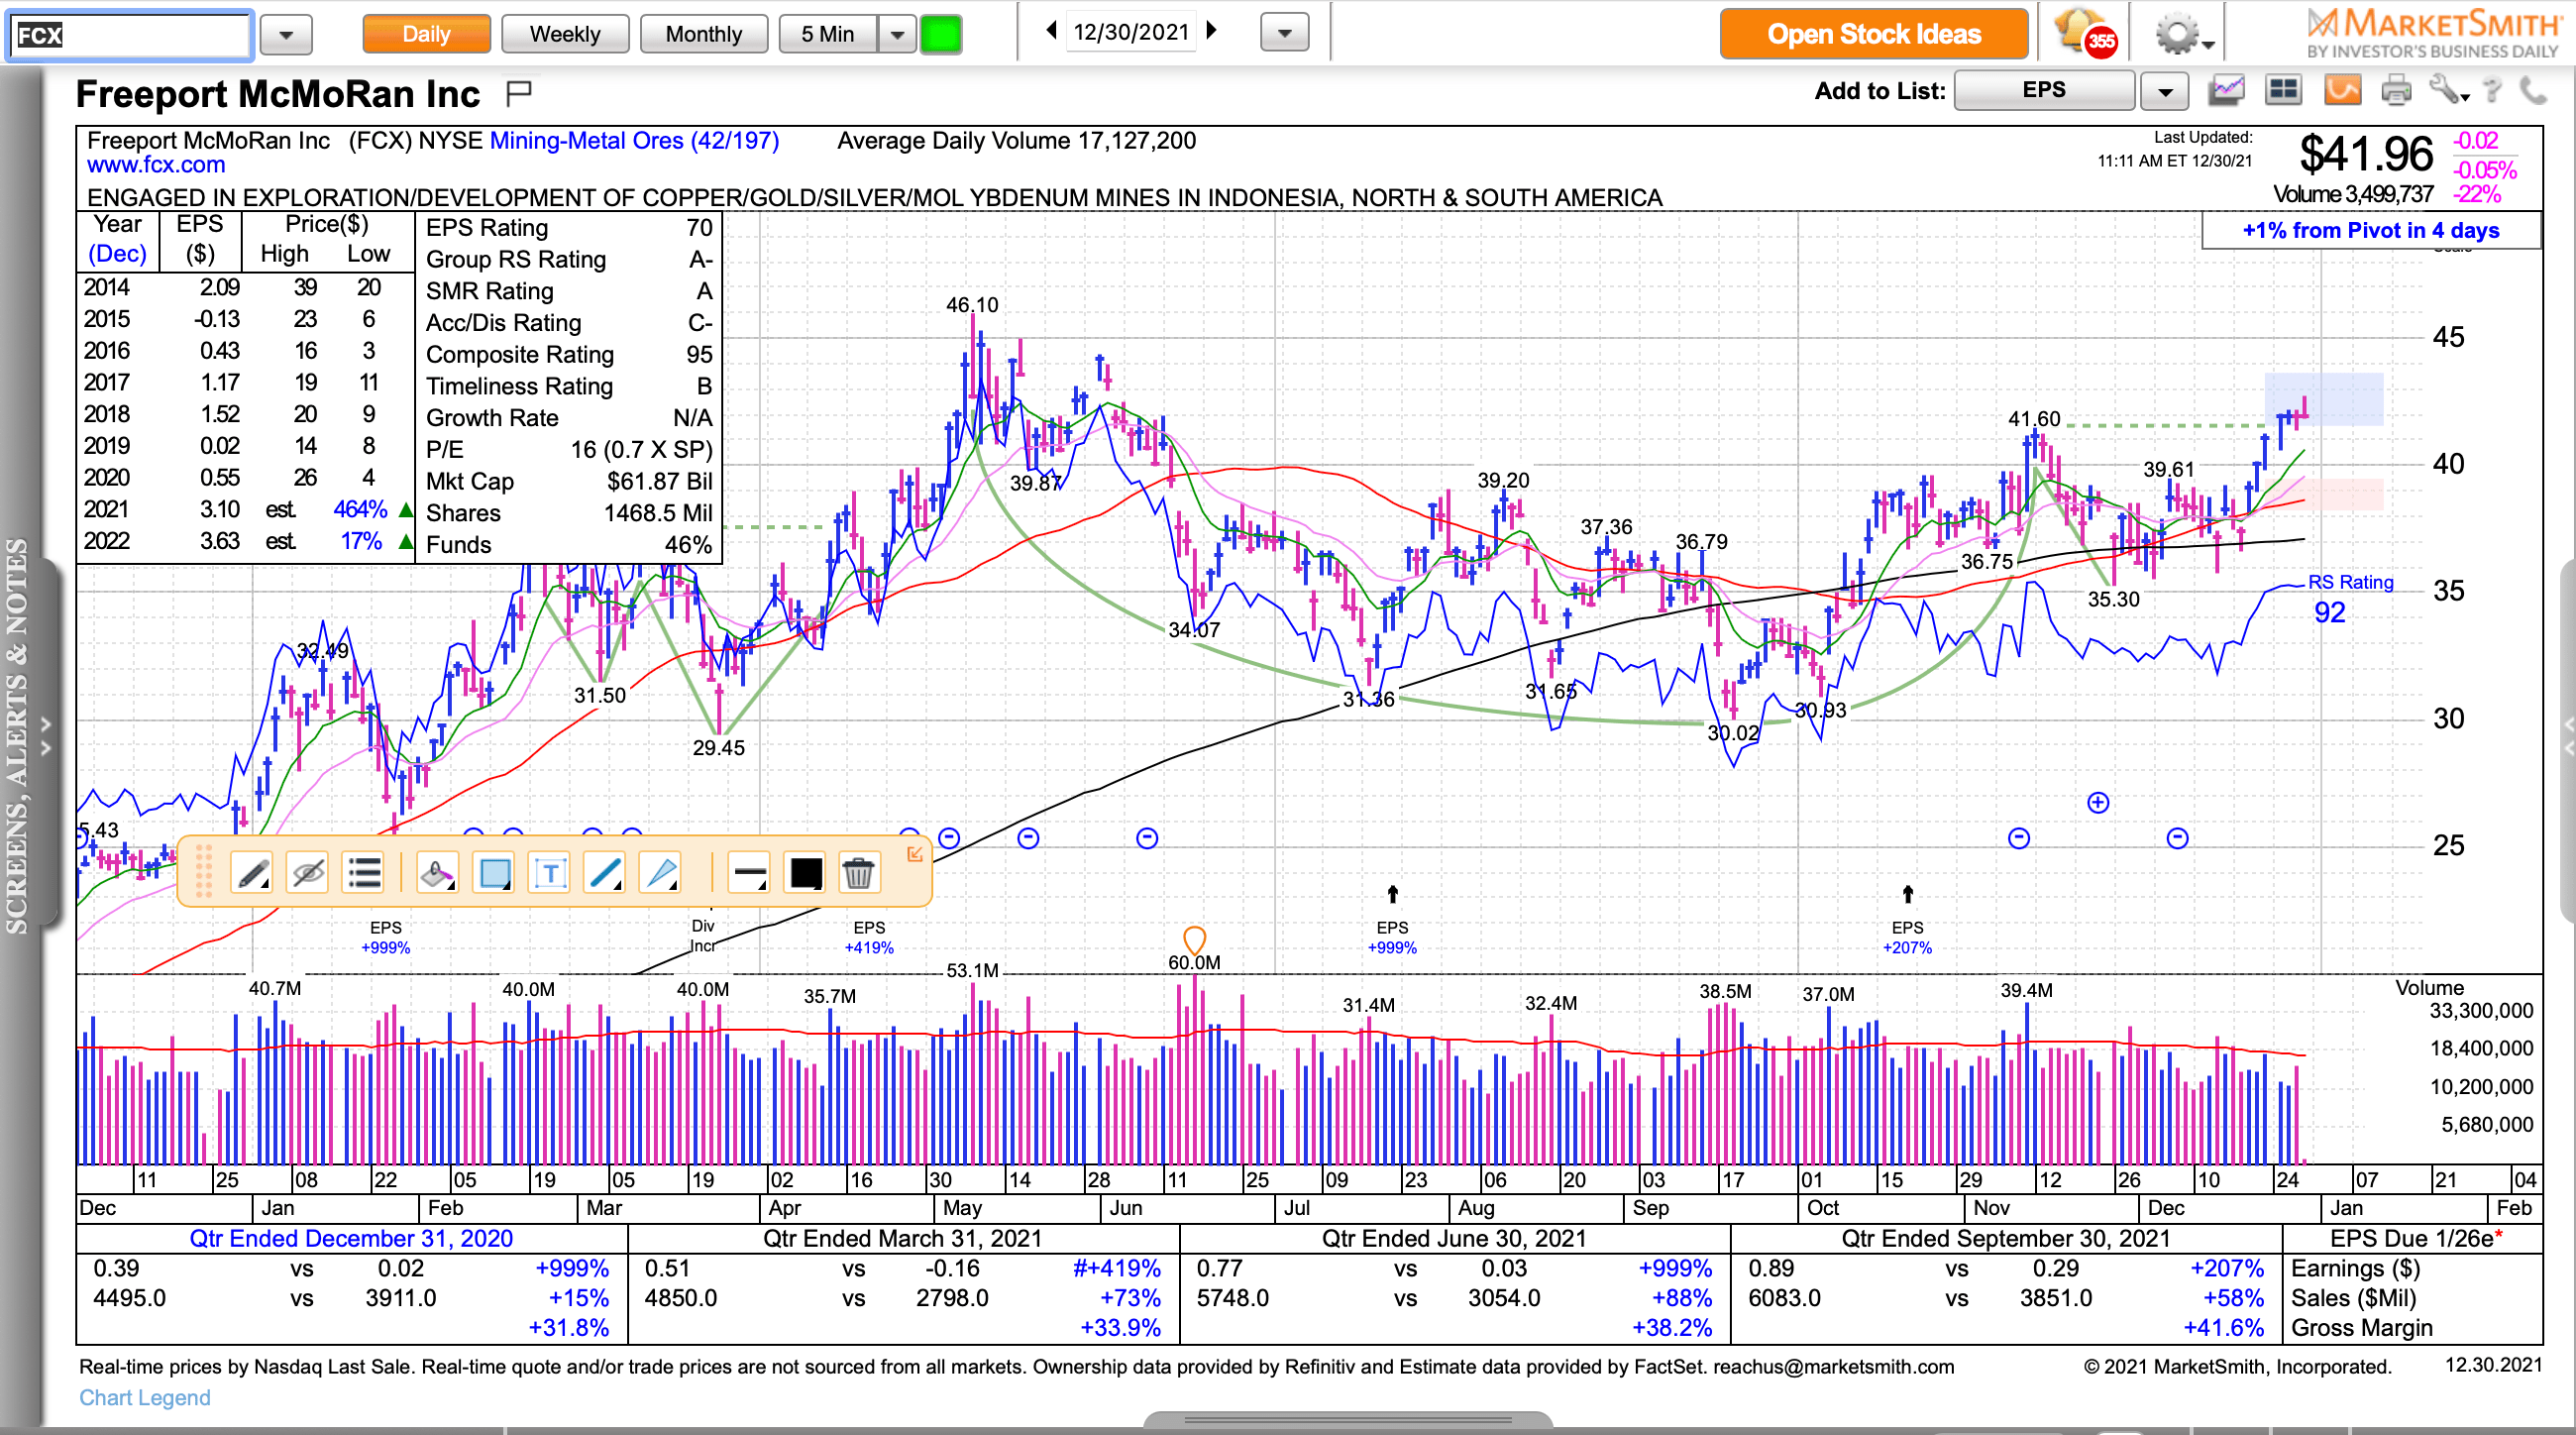Select the rectangle shape tool
2576x1435 pixels.
click(x=494, y=873)
